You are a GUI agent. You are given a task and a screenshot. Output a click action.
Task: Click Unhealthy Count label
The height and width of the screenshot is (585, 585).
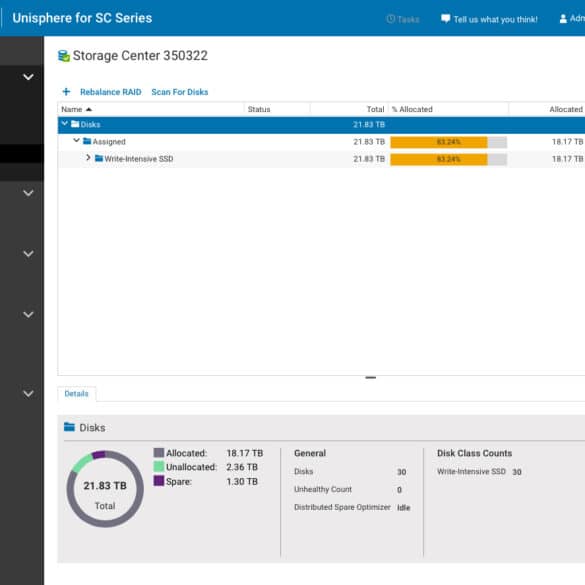[x=323, y=489]
